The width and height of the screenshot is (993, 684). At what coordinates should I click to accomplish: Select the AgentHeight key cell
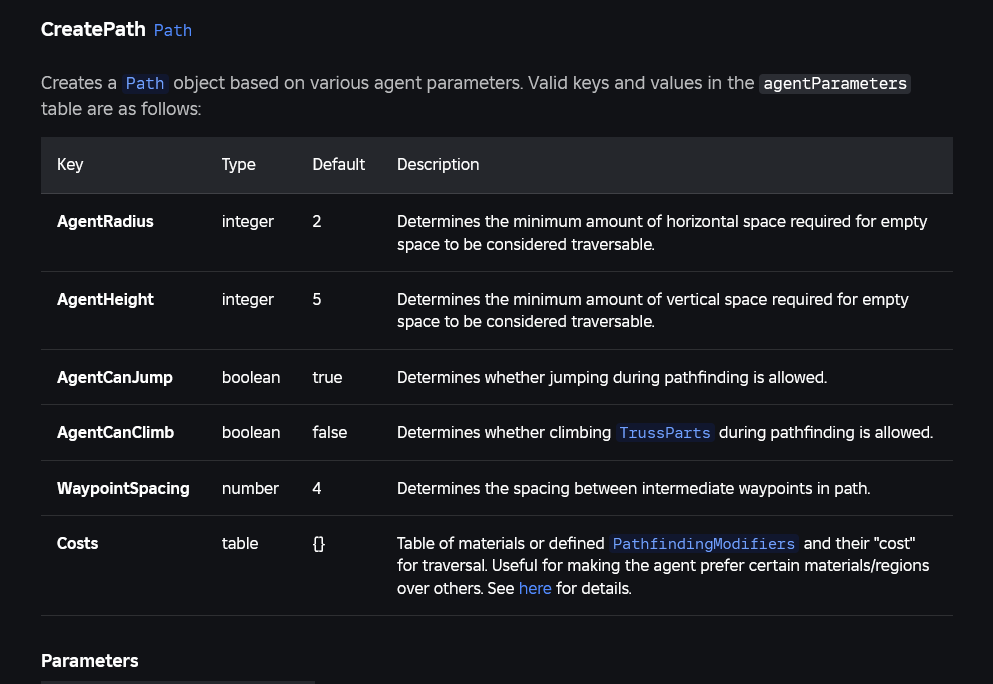coord(105,300)
